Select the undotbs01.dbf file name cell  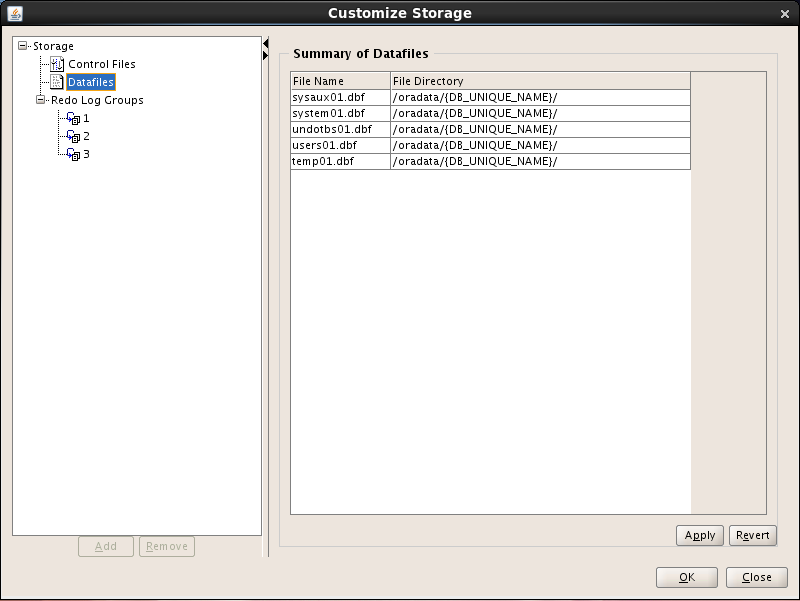pyautogui.click(x=340, y=129)
